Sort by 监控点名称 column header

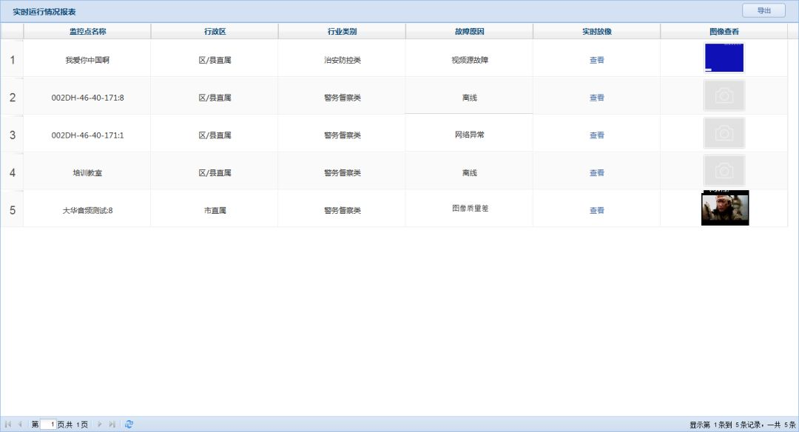click(x=87, y=32)
